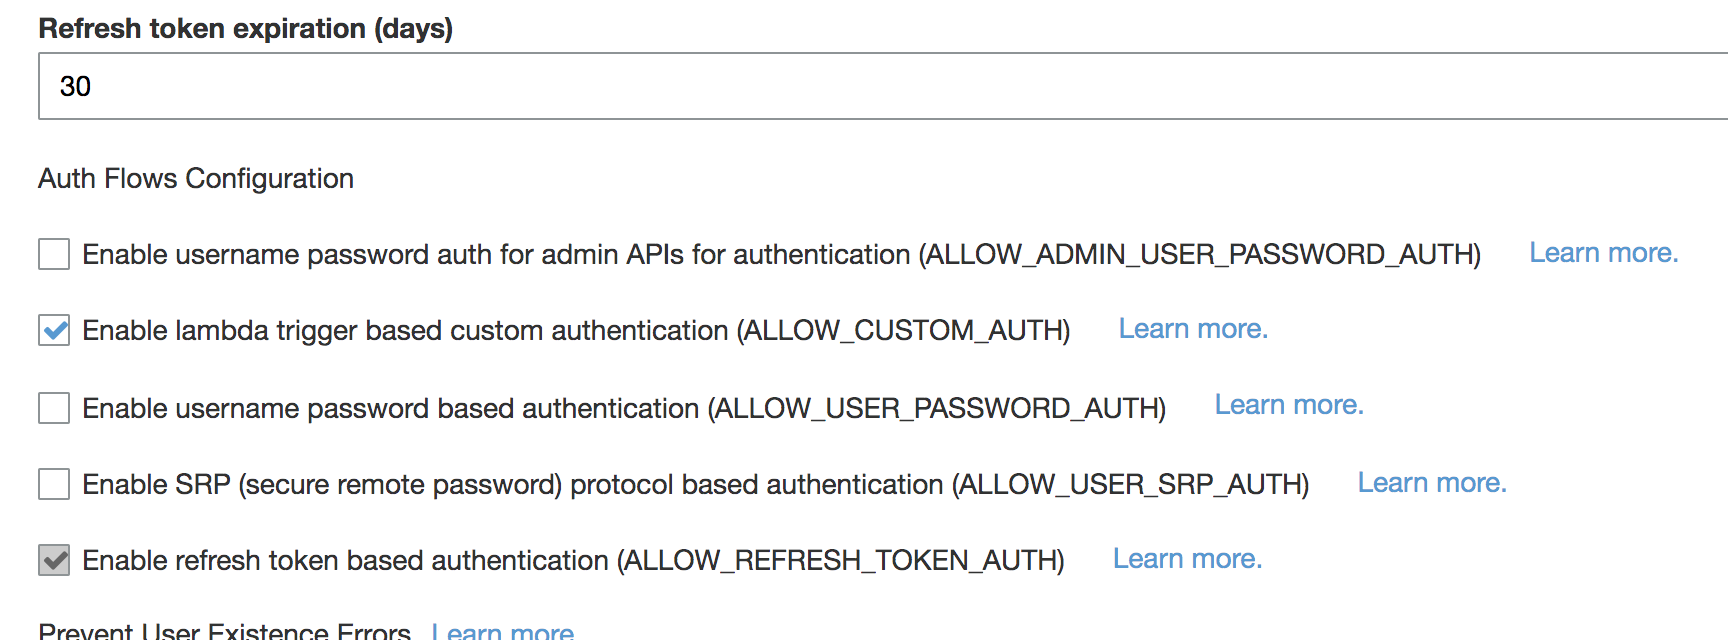Enable the ALLOW_ADMIN_USER_PASSWORD_AUTH checkbox

[53, 254]
